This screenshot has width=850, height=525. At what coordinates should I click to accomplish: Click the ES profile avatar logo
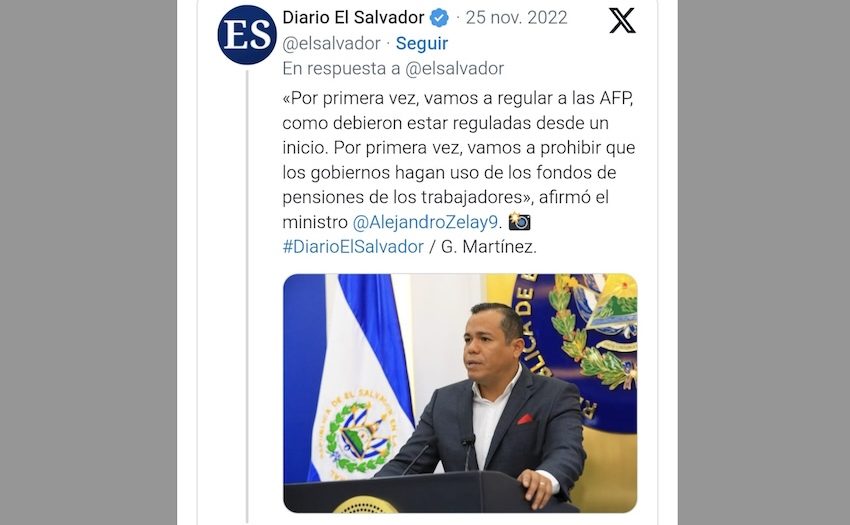click(x=247, y=35)
